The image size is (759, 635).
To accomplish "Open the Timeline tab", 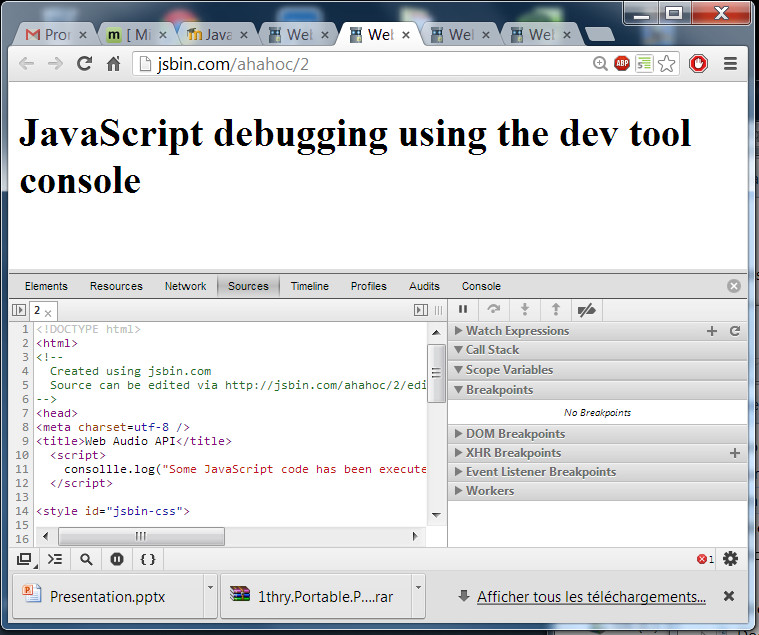I will (x=310, y=286).
